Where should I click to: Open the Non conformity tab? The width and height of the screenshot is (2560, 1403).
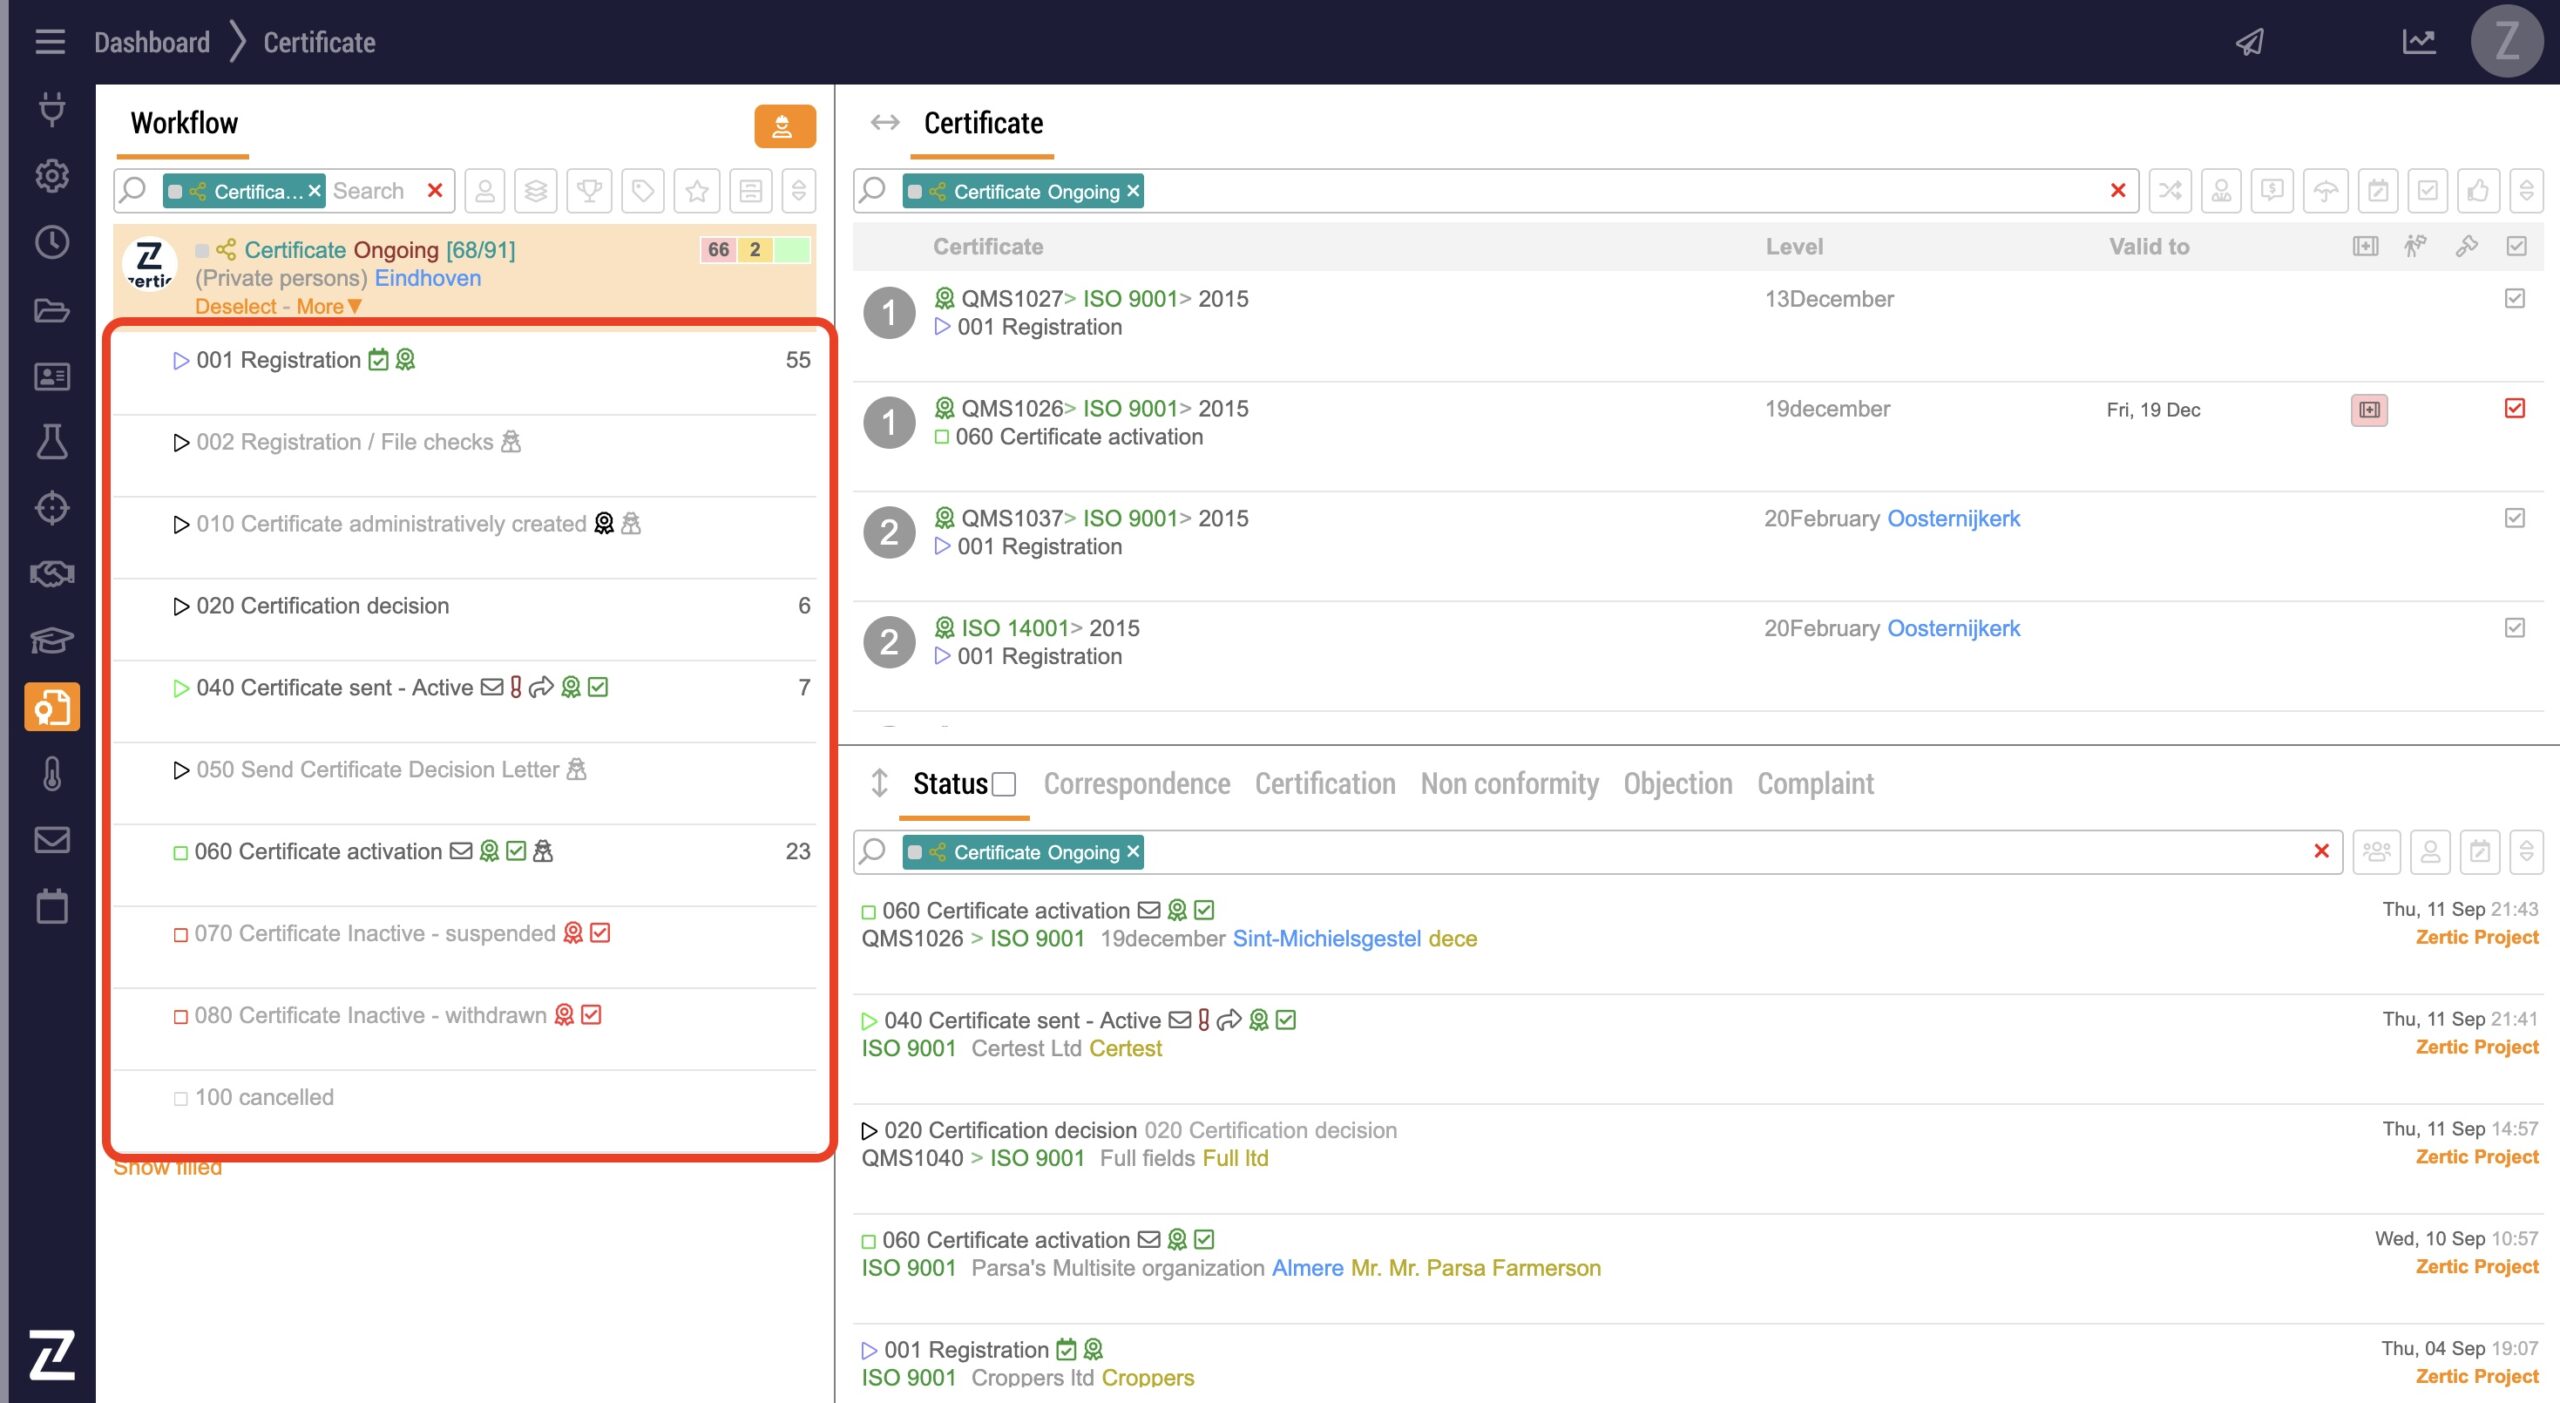1508,784
